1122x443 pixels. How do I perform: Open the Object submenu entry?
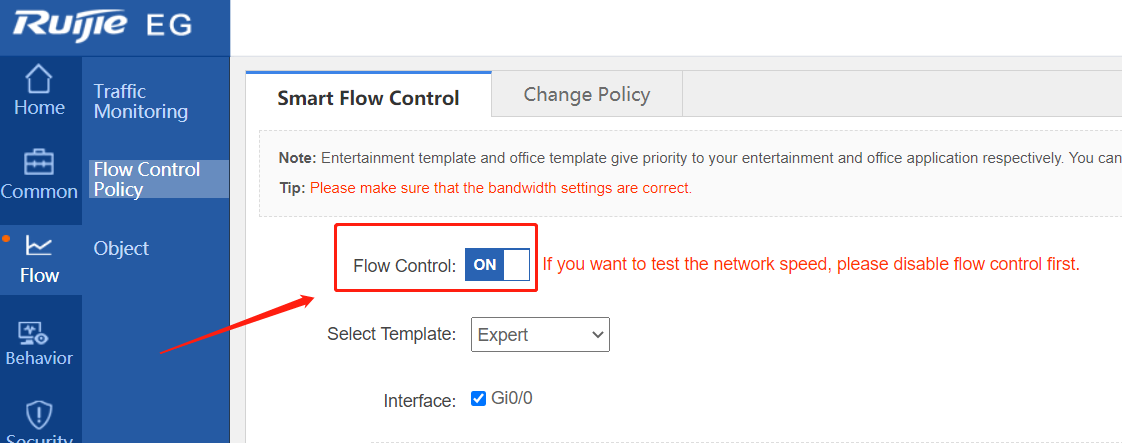tap(122, 248)
